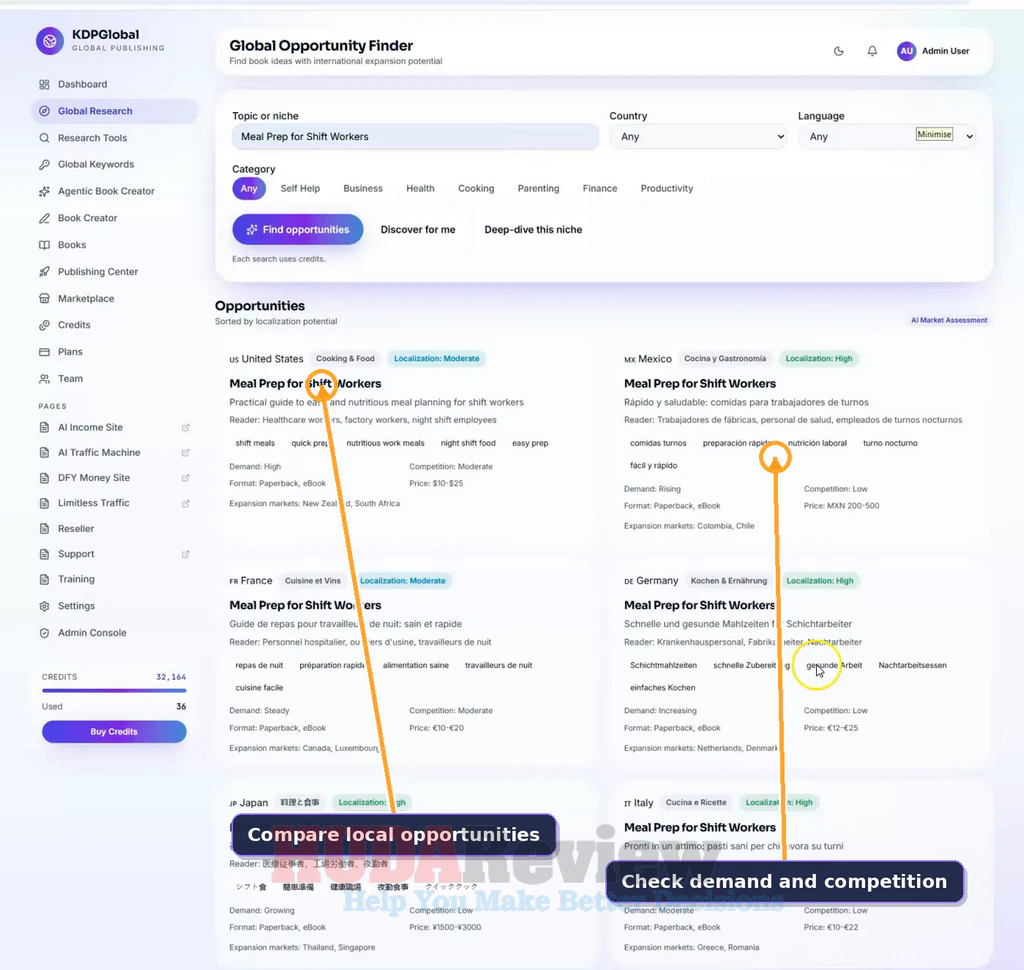Focus the Topic or niche field
Screen dimensions: 1024x970
415,137
